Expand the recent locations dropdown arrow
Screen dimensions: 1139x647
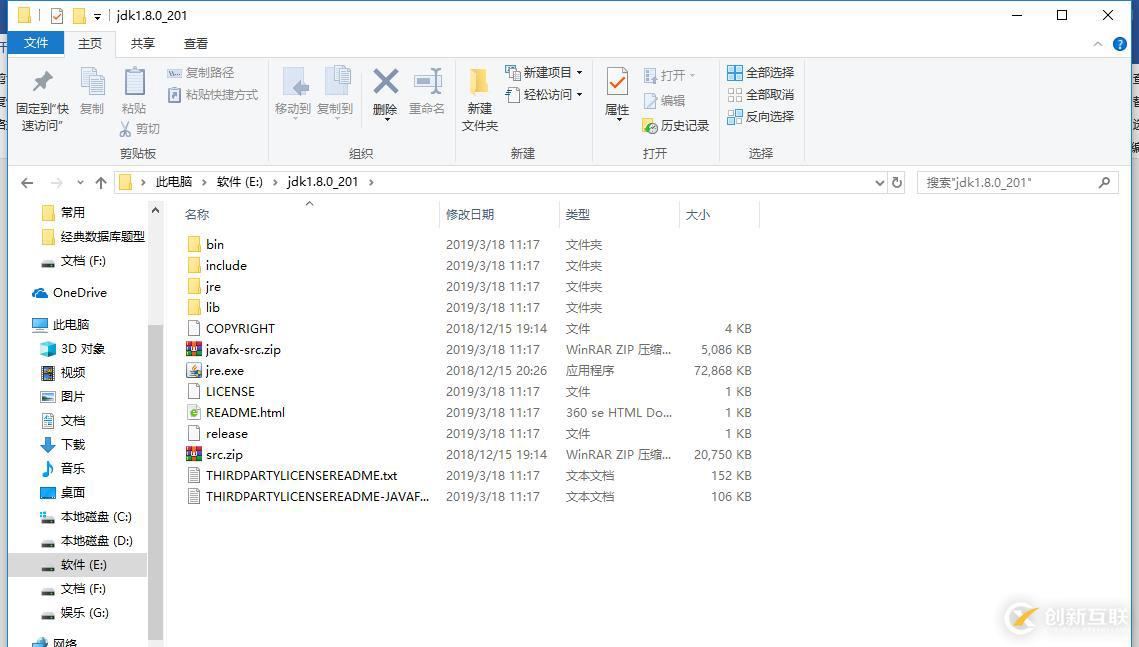(80, 182)
